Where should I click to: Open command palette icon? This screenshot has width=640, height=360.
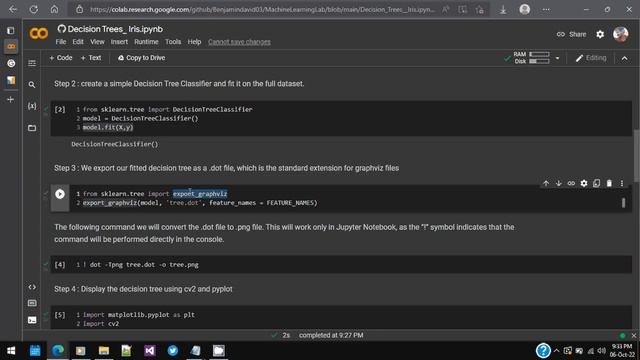tap(32, 303)
